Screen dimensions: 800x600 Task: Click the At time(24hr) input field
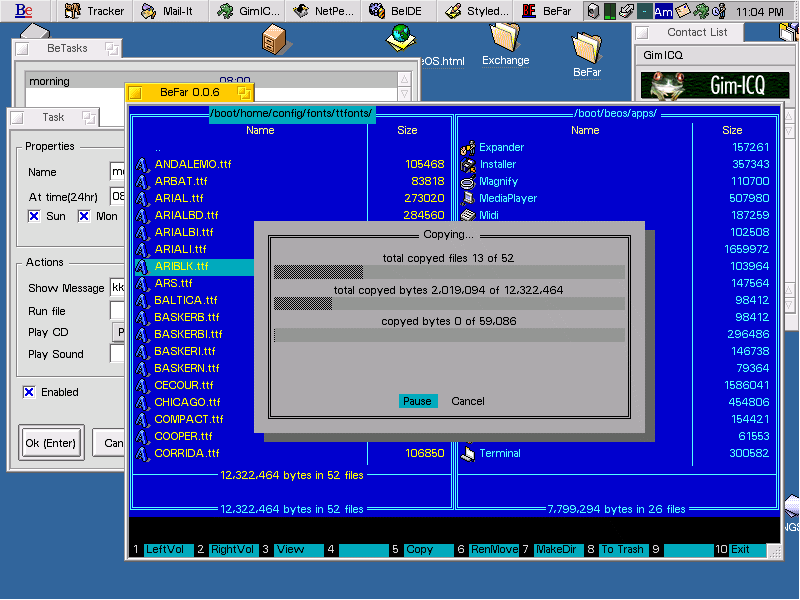pos(117,196)
